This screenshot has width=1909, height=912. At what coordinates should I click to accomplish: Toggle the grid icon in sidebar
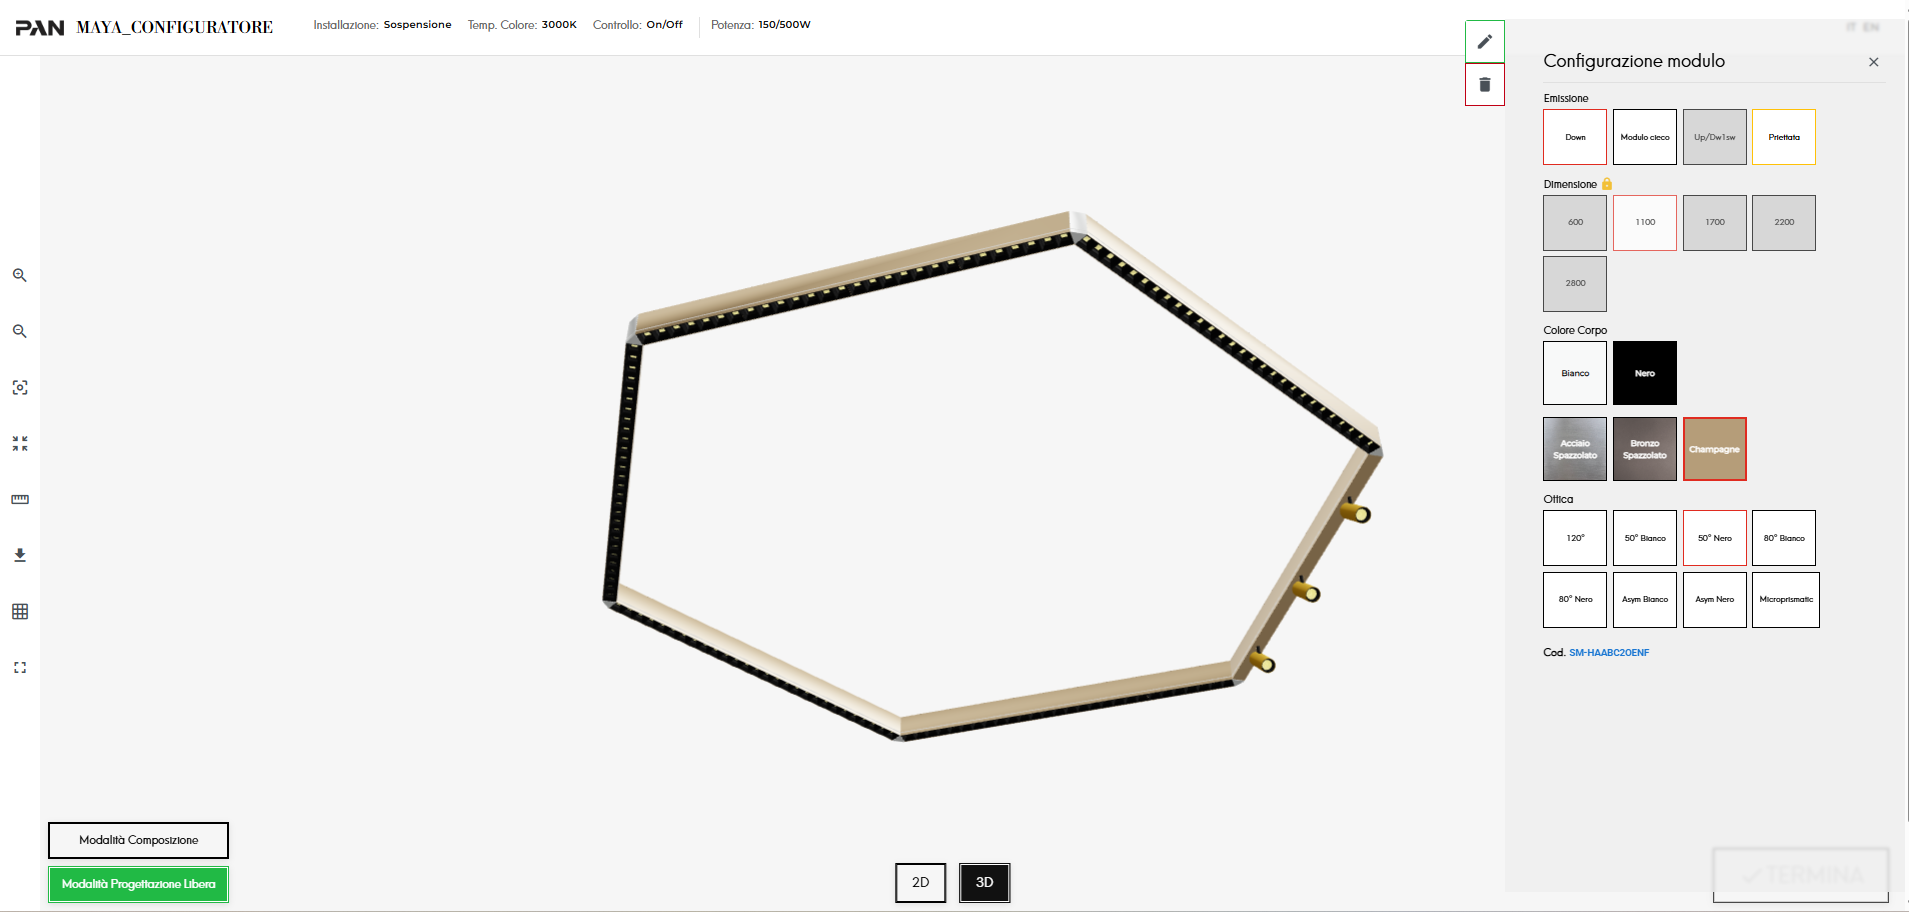pos(19,611)
